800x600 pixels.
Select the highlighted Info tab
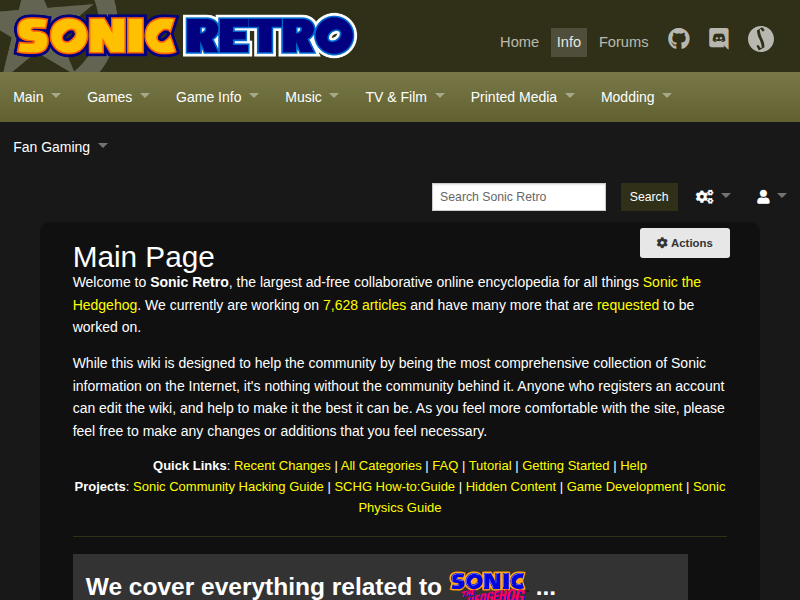568,42
